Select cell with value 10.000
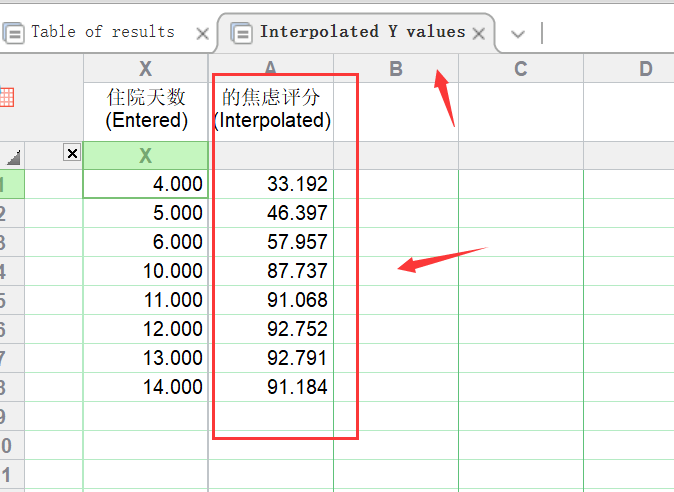674x492 pixels. click(x=146, y=271)
